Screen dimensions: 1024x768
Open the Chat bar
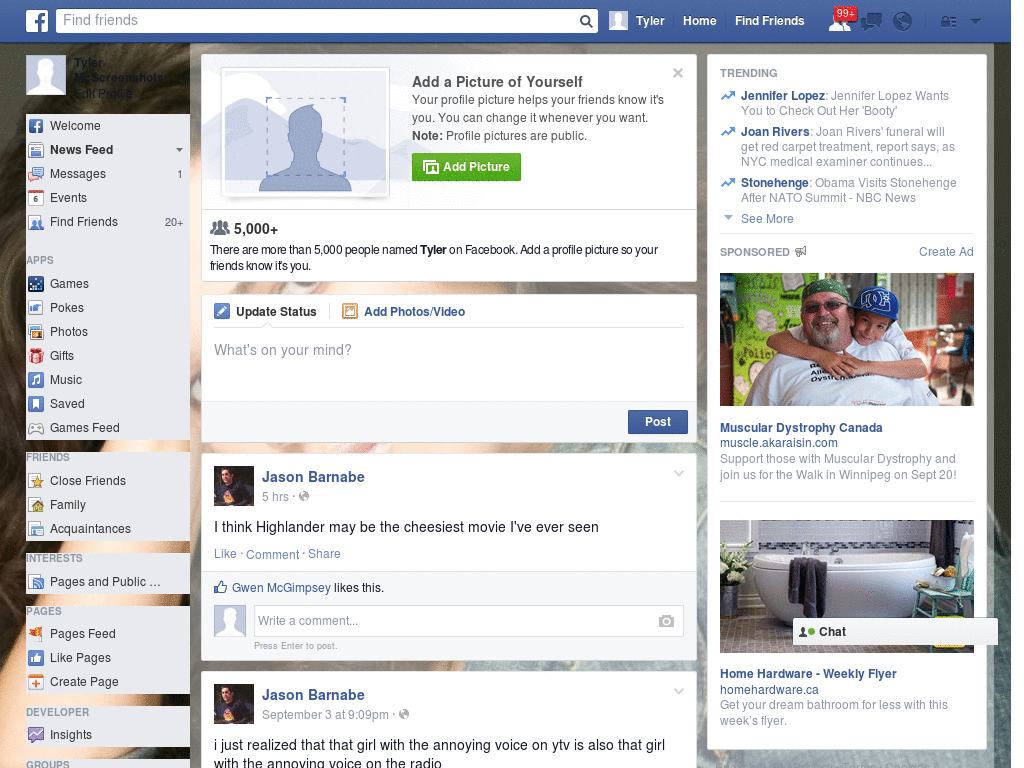pyautogui.click(x=895, y=632)
